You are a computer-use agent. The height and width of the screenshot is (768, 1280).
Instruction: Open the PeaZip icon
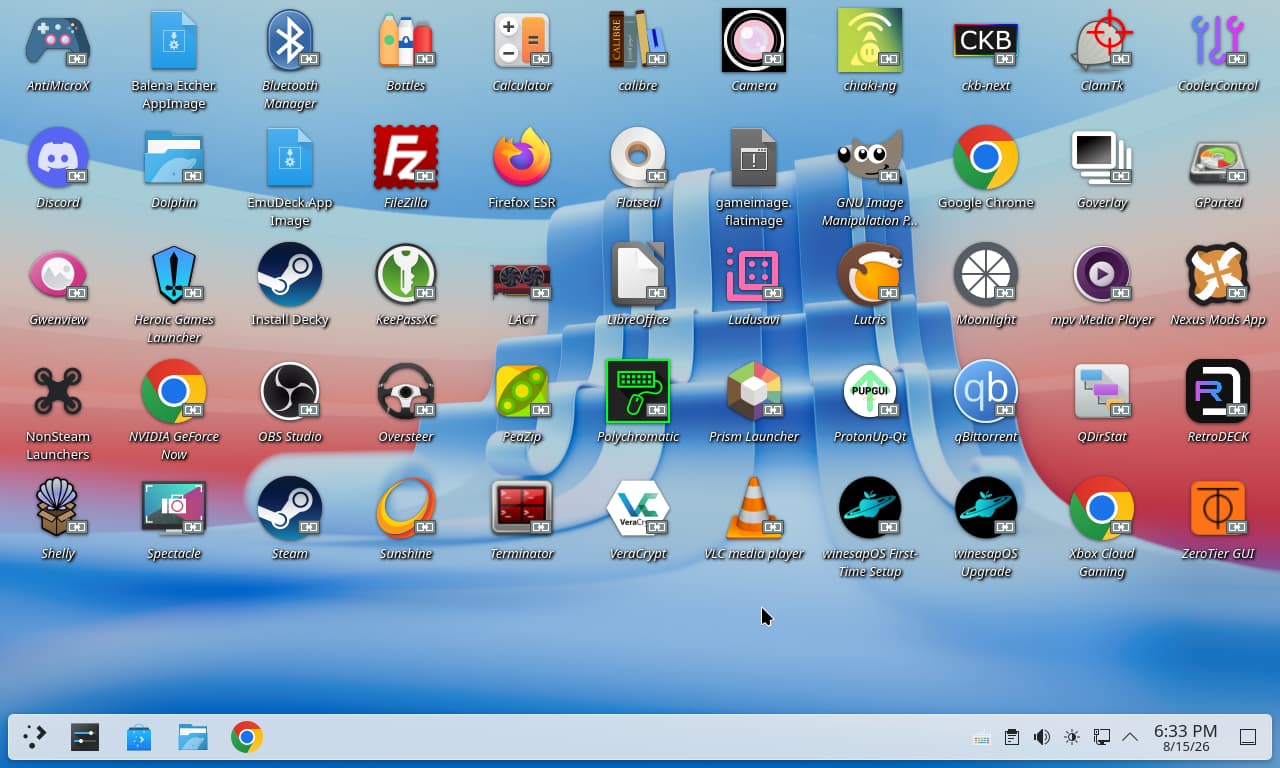coord(522,392)
